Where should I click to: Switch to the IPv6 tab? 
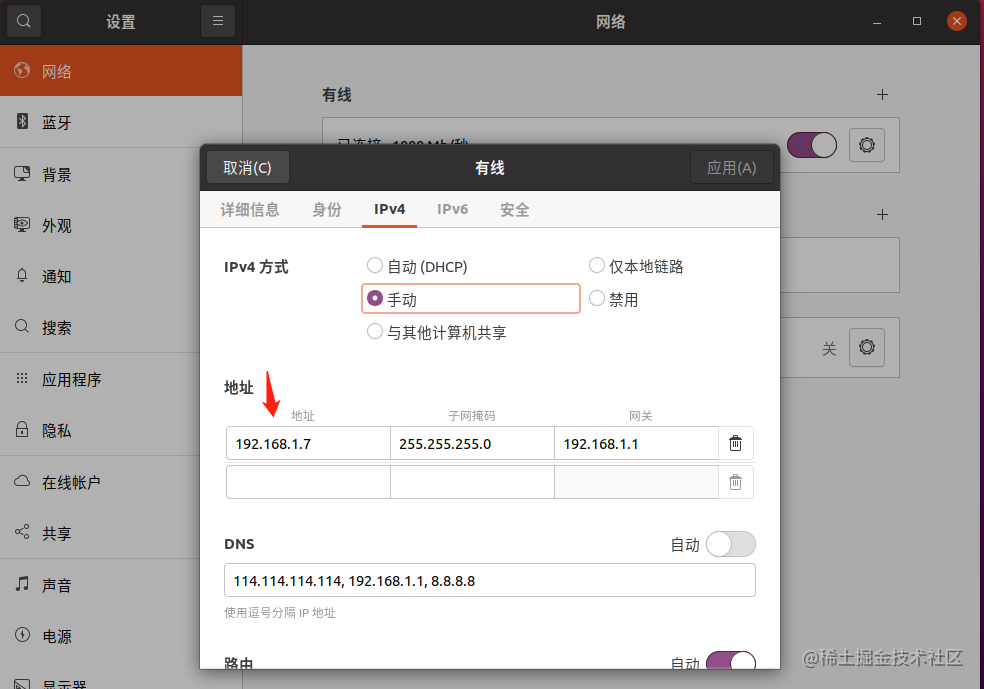coord(452,210)
